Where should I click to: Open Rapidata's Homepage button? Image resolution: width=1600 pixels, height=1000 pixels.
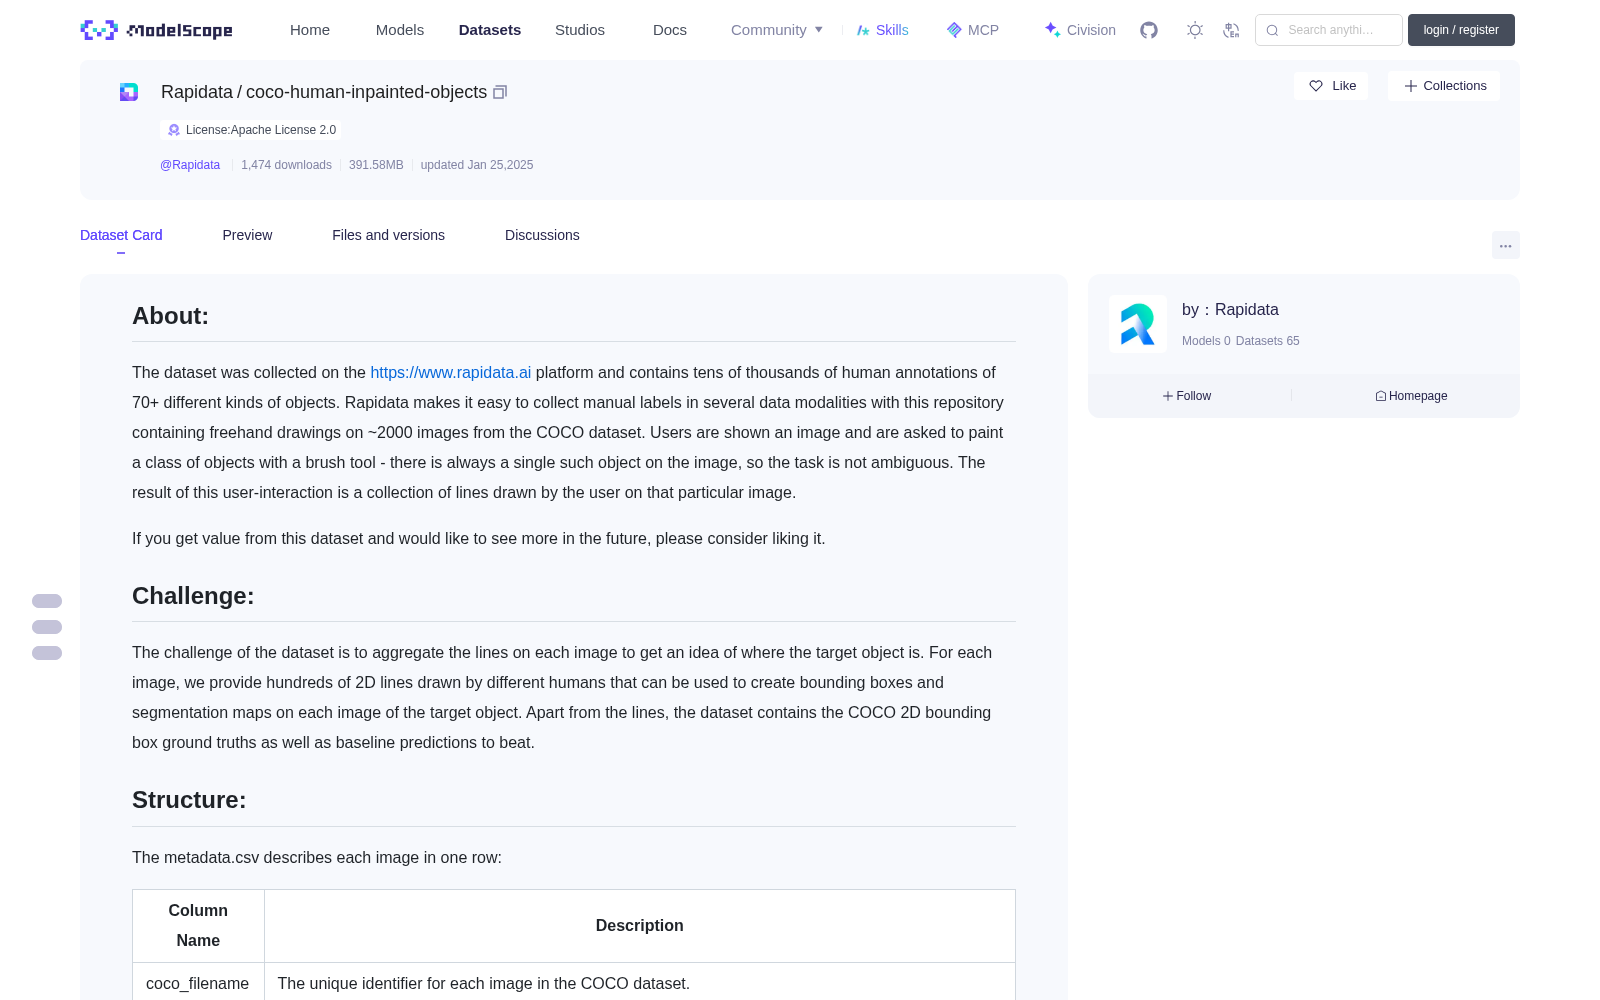pos(1411,396)
